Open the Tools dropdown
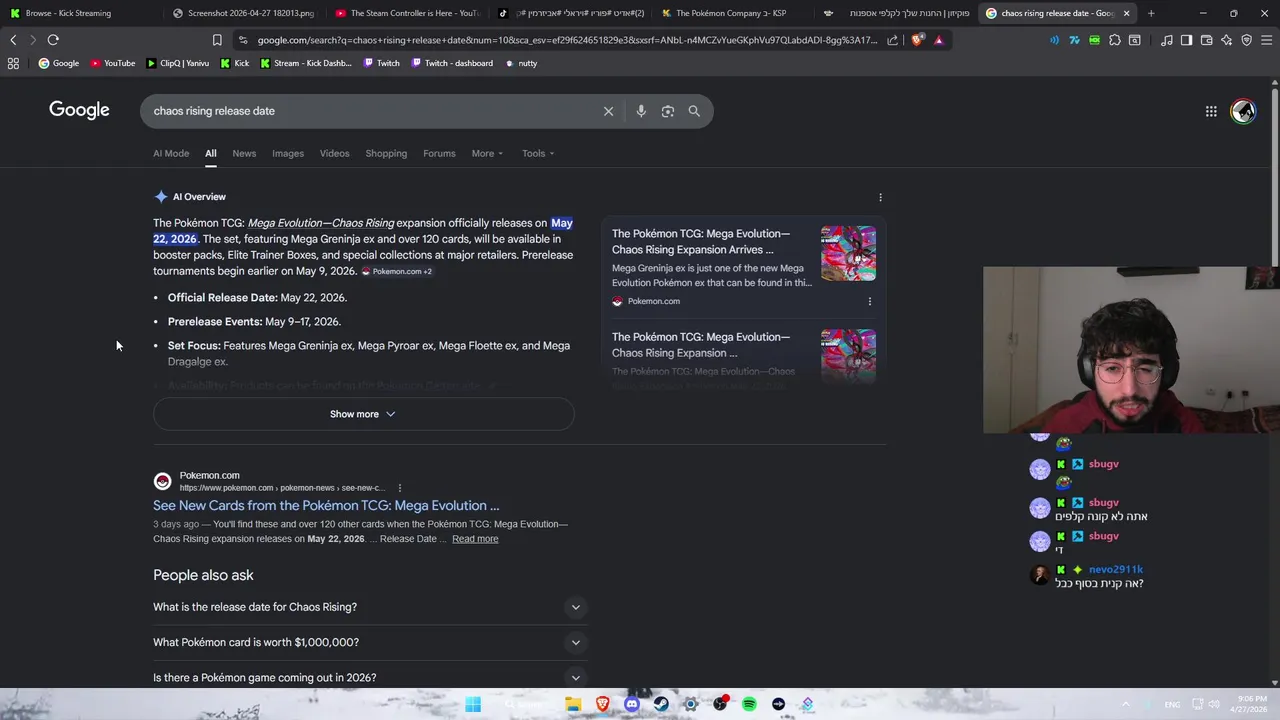This screenshot has height=720, width=1280. pos(538,153)
